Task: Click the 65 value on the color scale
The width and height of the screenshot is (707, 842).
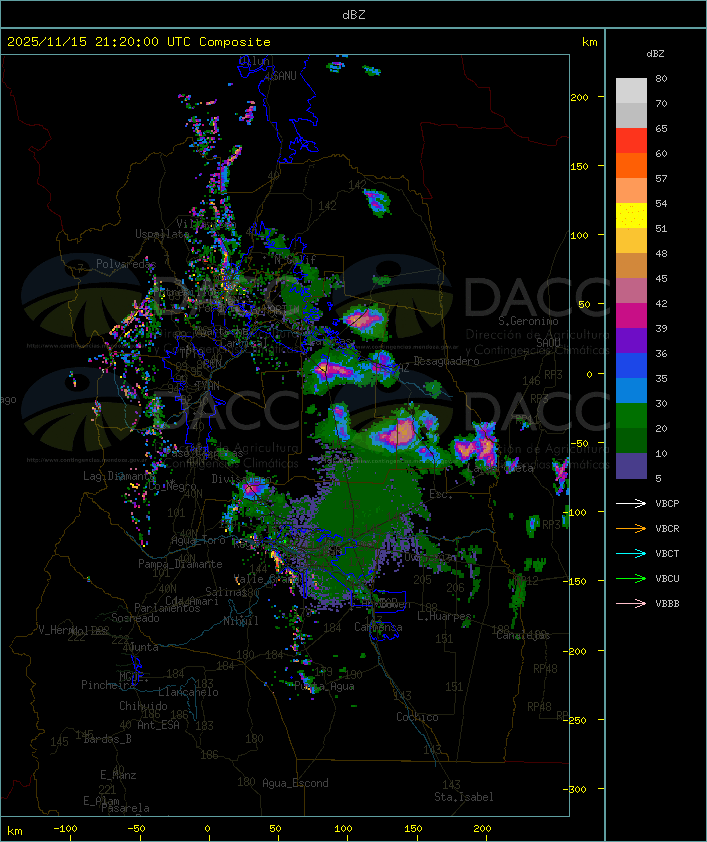Action: 661,128
